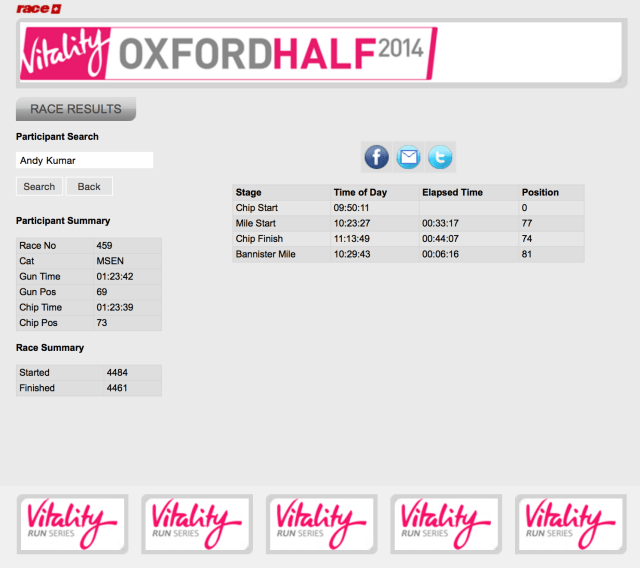This screenshot has height=568, width=640.
Task: Select the Time of Day column header
Action: [360, 193]
